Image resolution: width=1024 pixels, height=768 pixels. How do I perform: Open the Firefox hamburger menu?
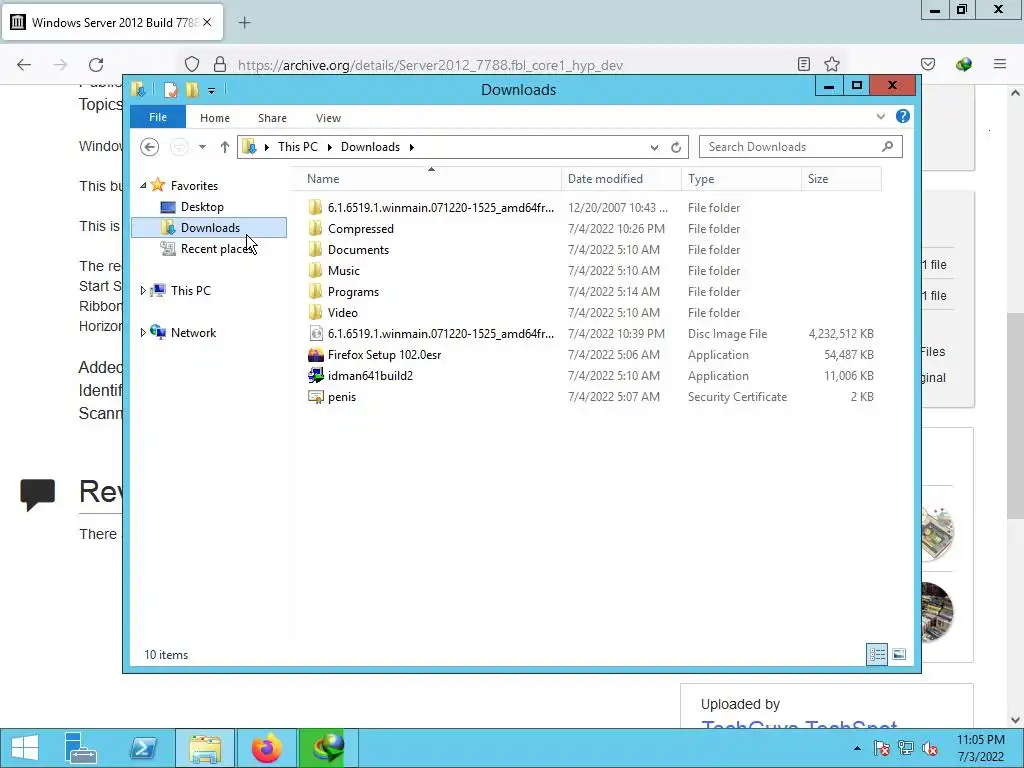[1000, 64]
